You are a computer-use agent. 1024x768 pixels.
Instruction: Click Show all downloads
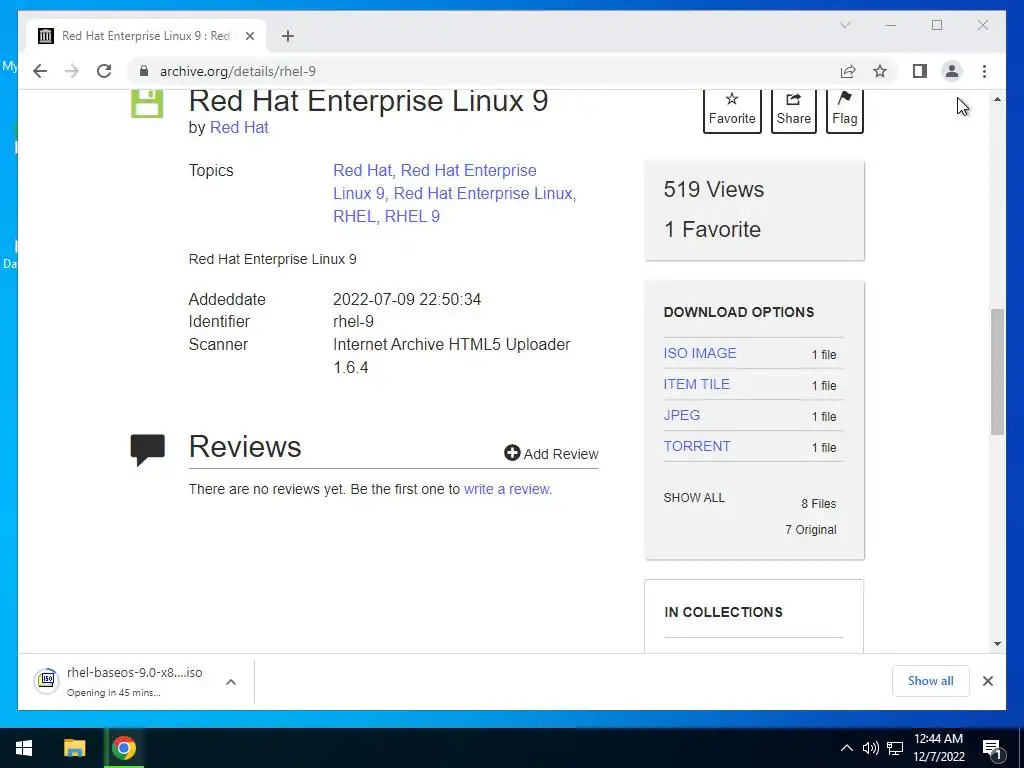[x=930, y=680]
